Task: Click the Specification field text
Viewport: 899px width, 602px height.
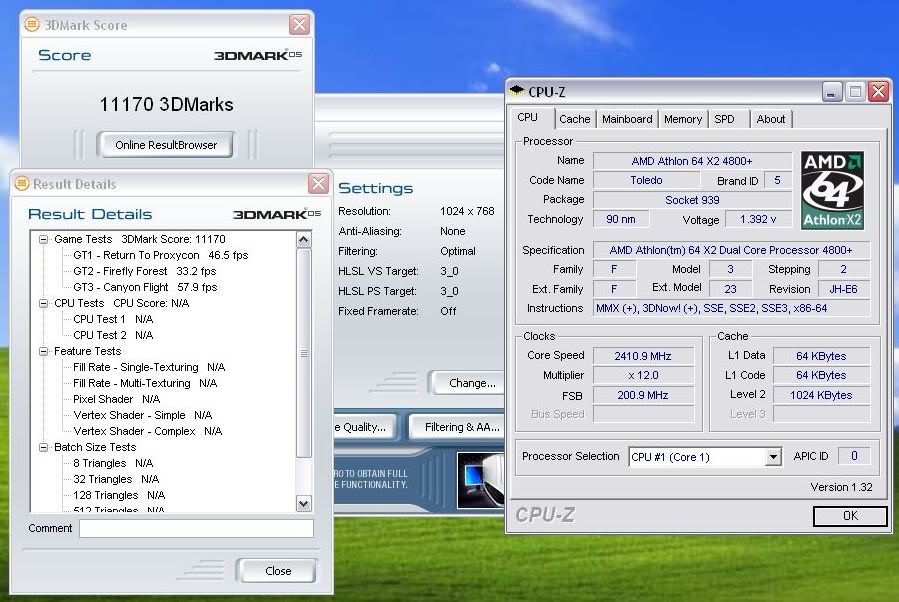Action: click(731, 250)
